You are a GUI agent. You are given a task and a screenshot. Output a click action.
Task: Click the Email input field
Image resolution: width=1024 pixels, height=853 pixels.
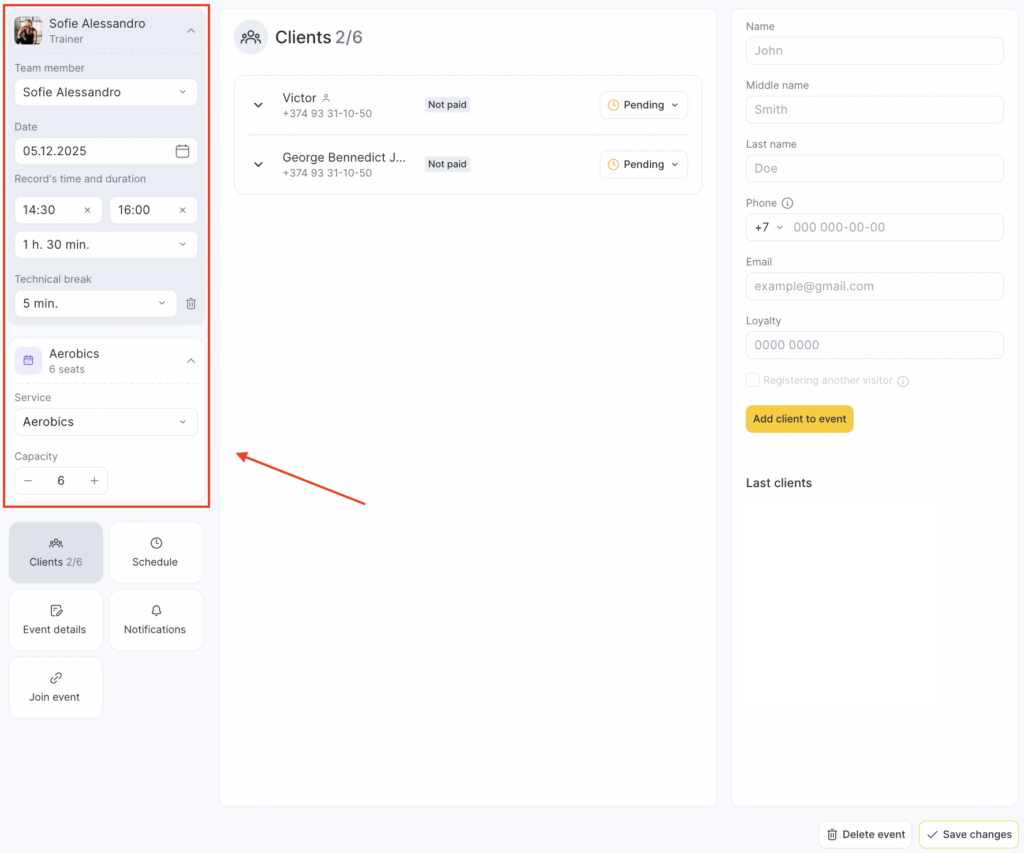(874, 286)
